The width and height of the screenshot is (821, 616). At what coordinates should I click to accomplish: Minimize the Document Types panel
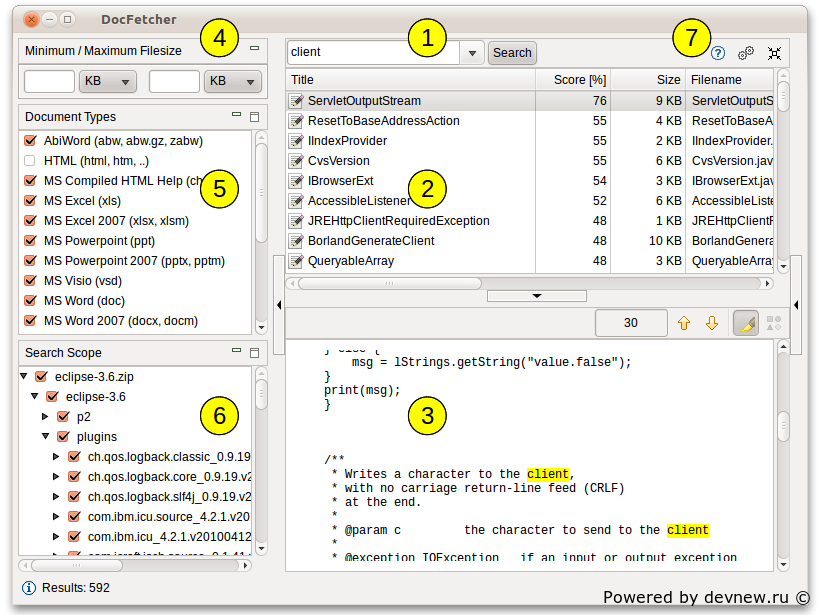pyautogui.click(x=237, y=116)
